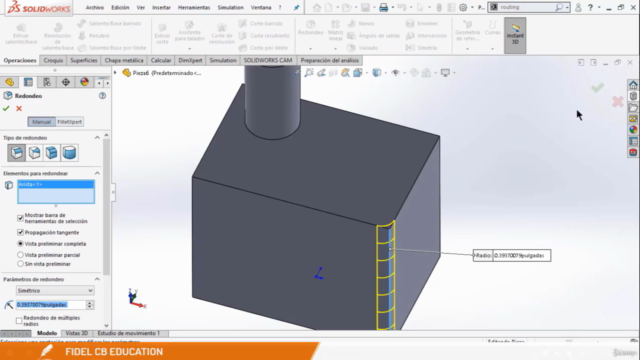
Task: Open the Simétrico dropdown
Action: [55, 291]
